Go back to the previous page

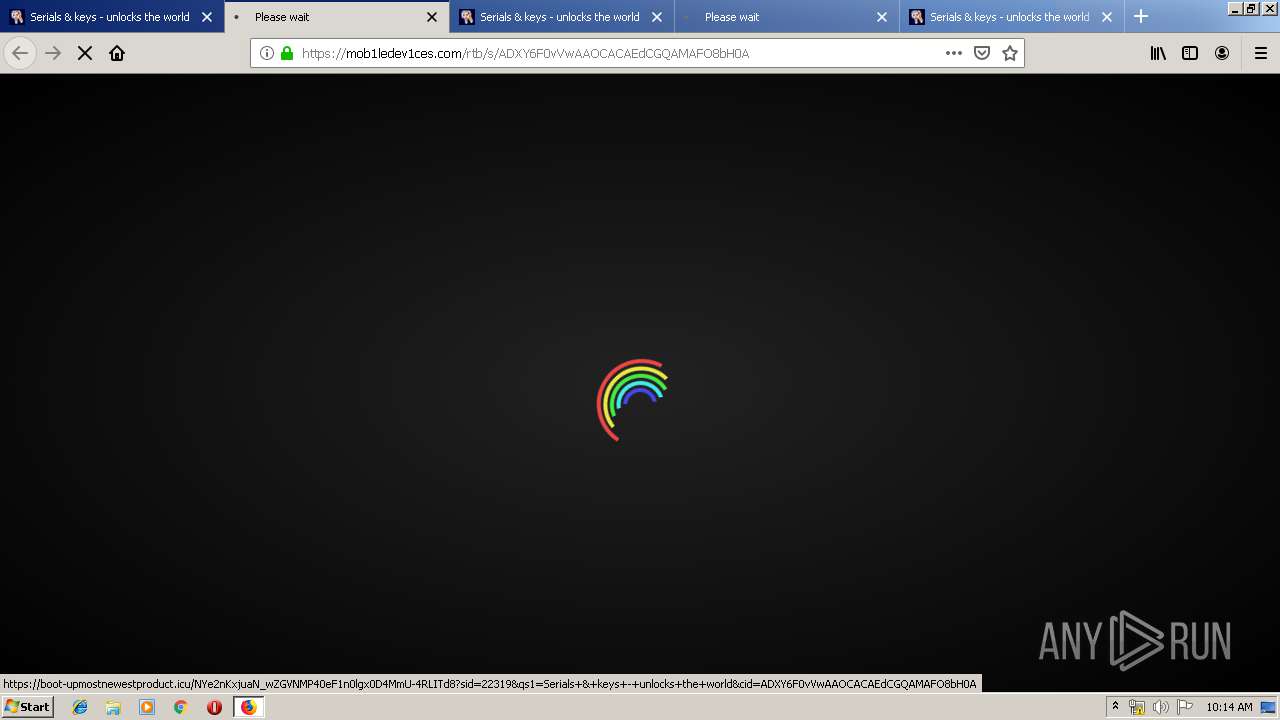pyautogui.click(x=20, y=53)
